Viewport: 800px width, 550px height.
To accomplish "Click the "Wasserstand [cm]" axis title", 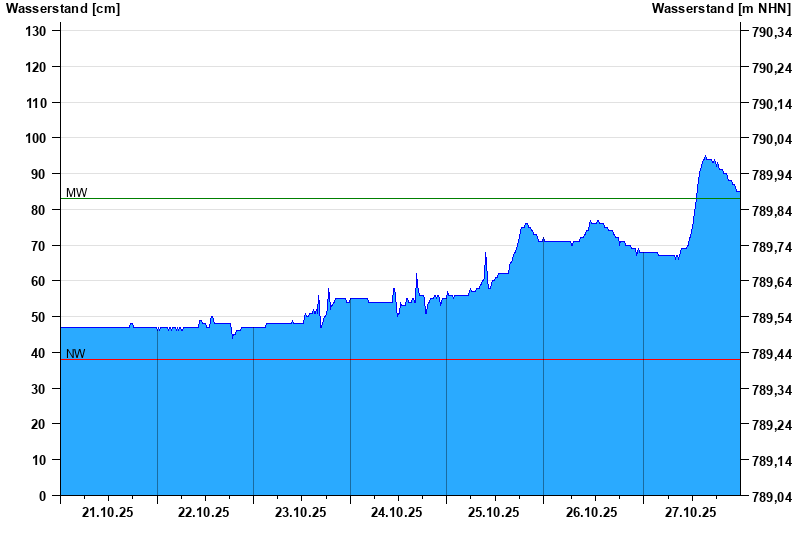I will coord(62,9).
